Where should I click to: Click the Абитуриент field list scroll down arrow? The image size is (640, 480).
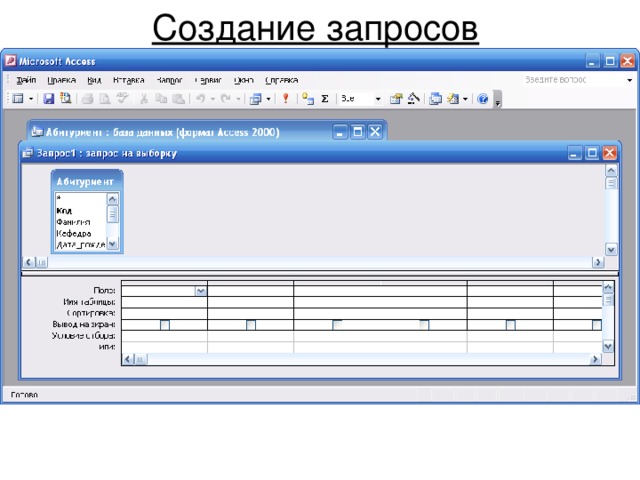click(112, 244)
